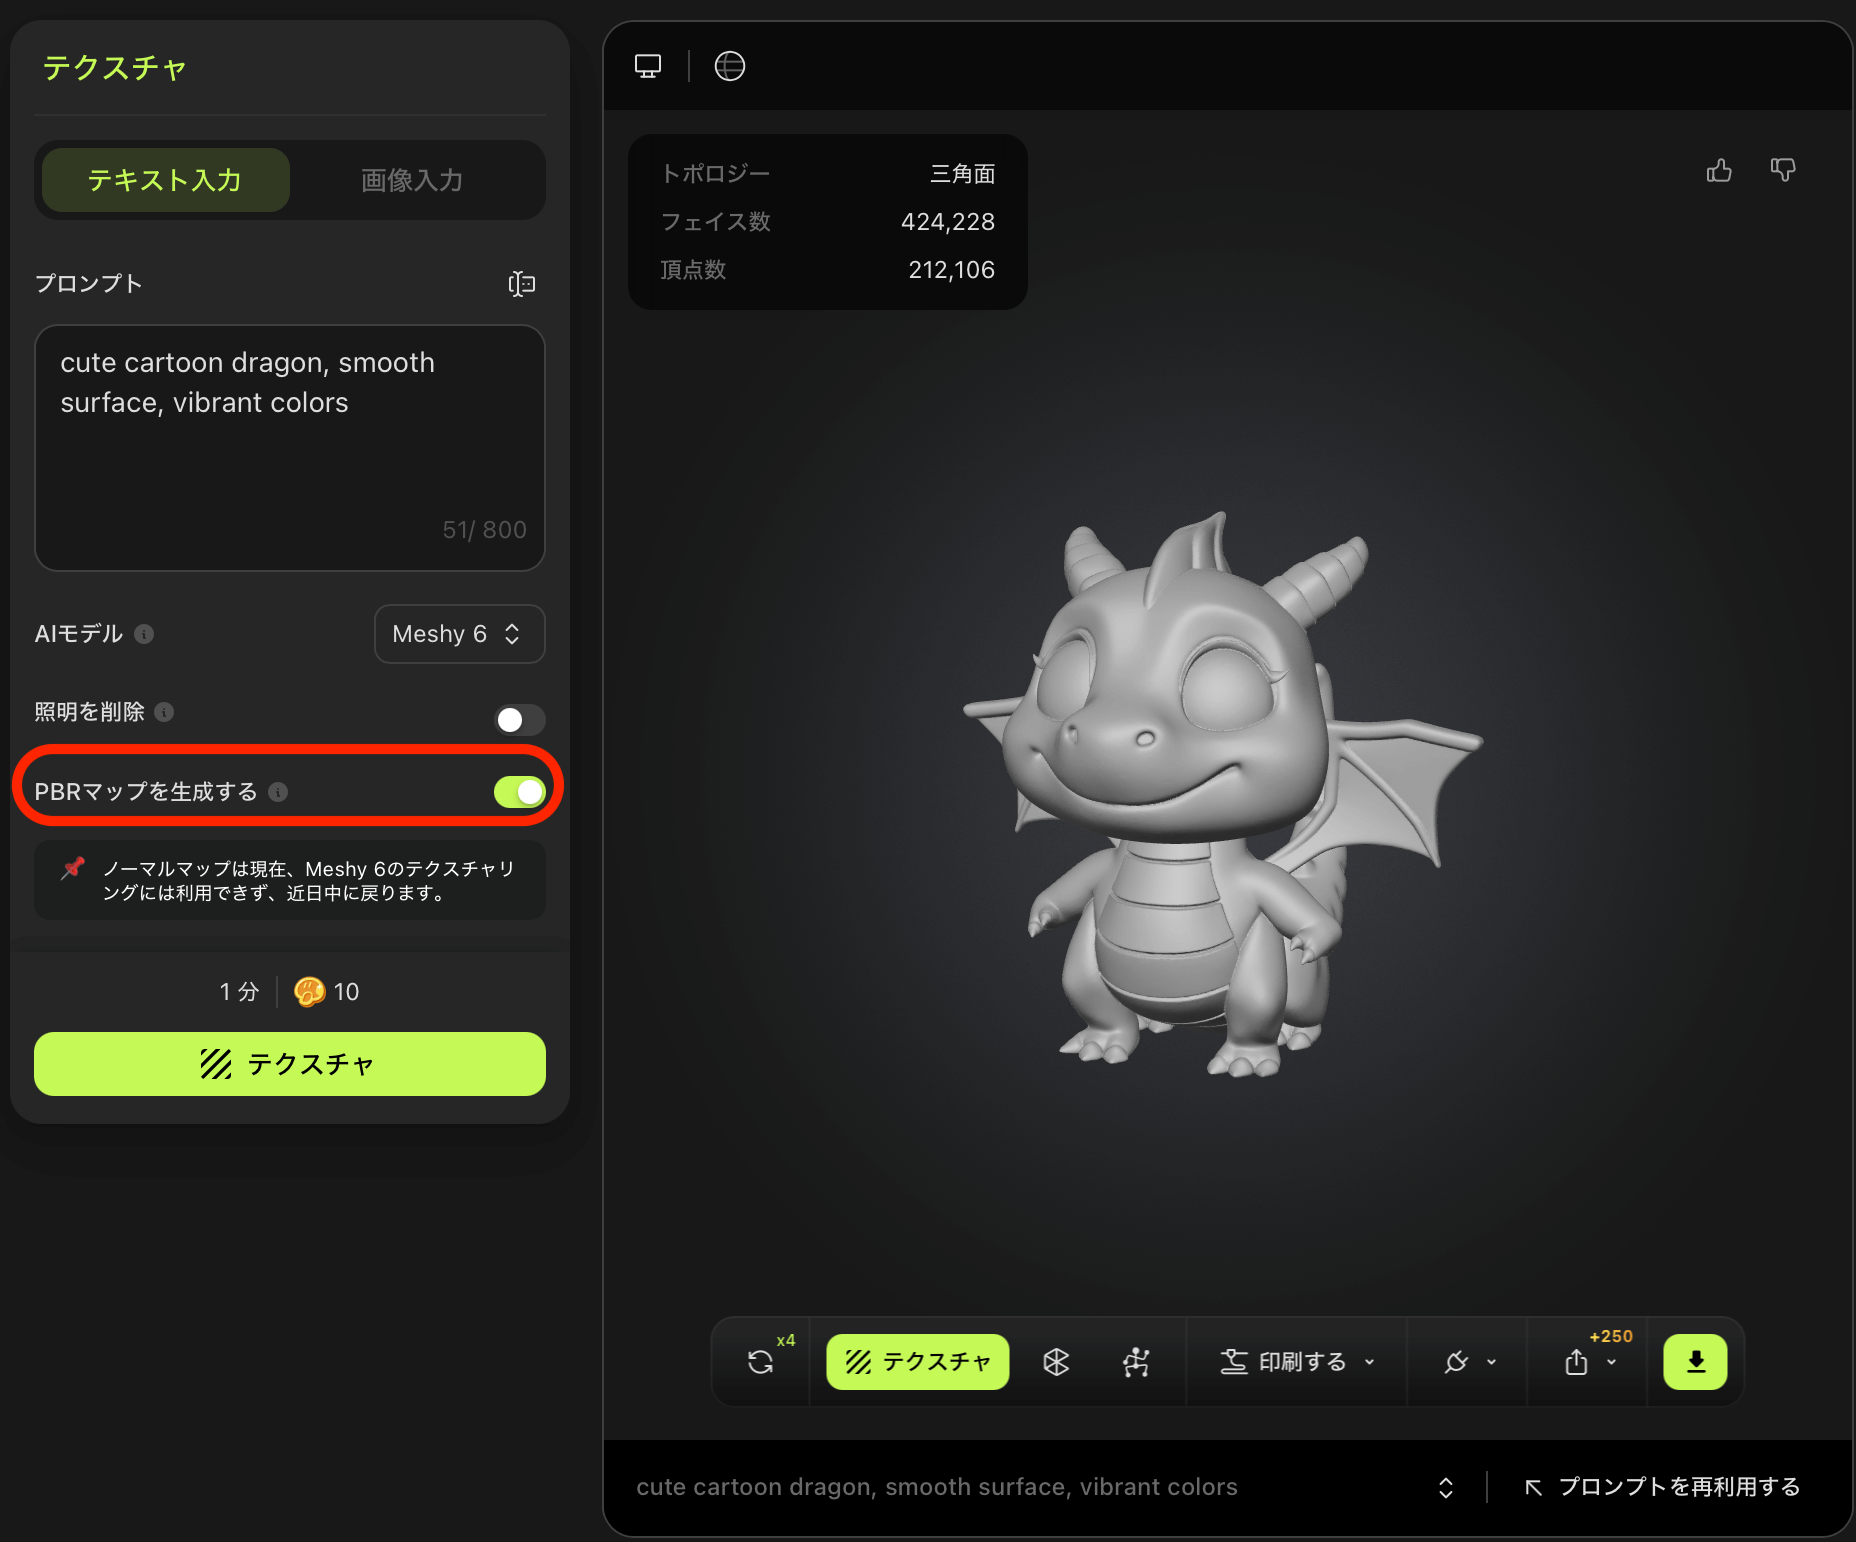
Task: Select the テキスト入力 tab
Action: (165, 180)
